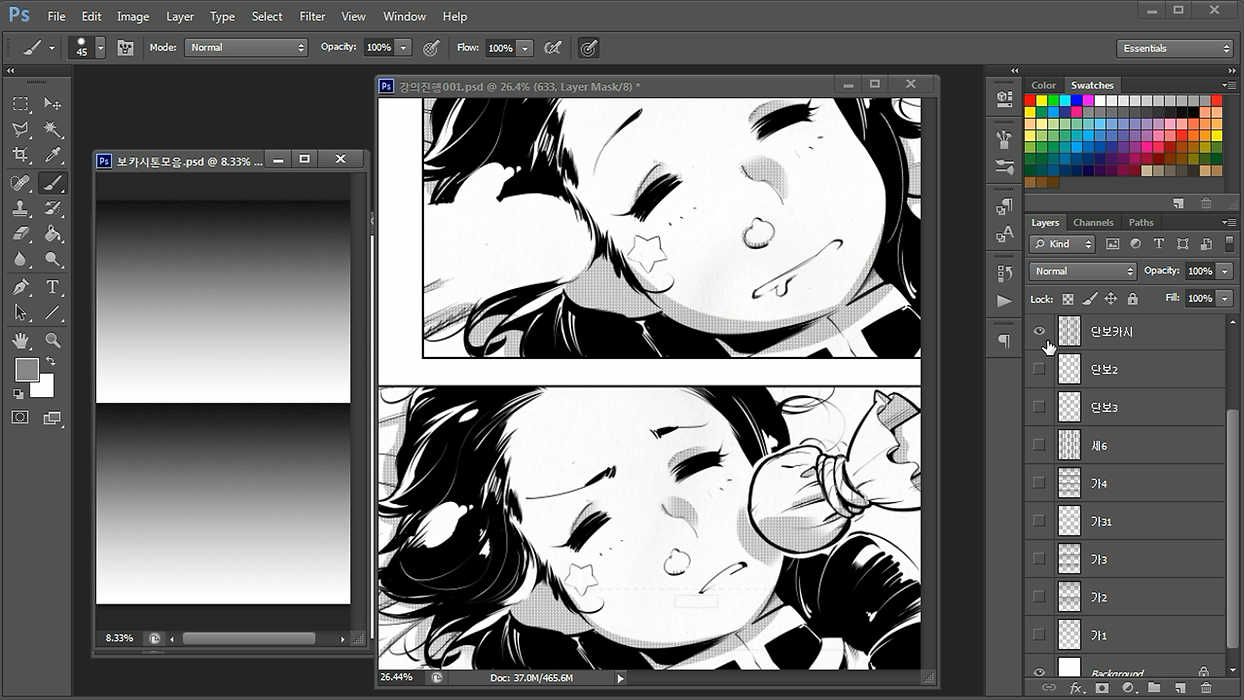This screenshot has height=700, width=1244.
Task: Select the Hand tool
Action: [20, 340]
